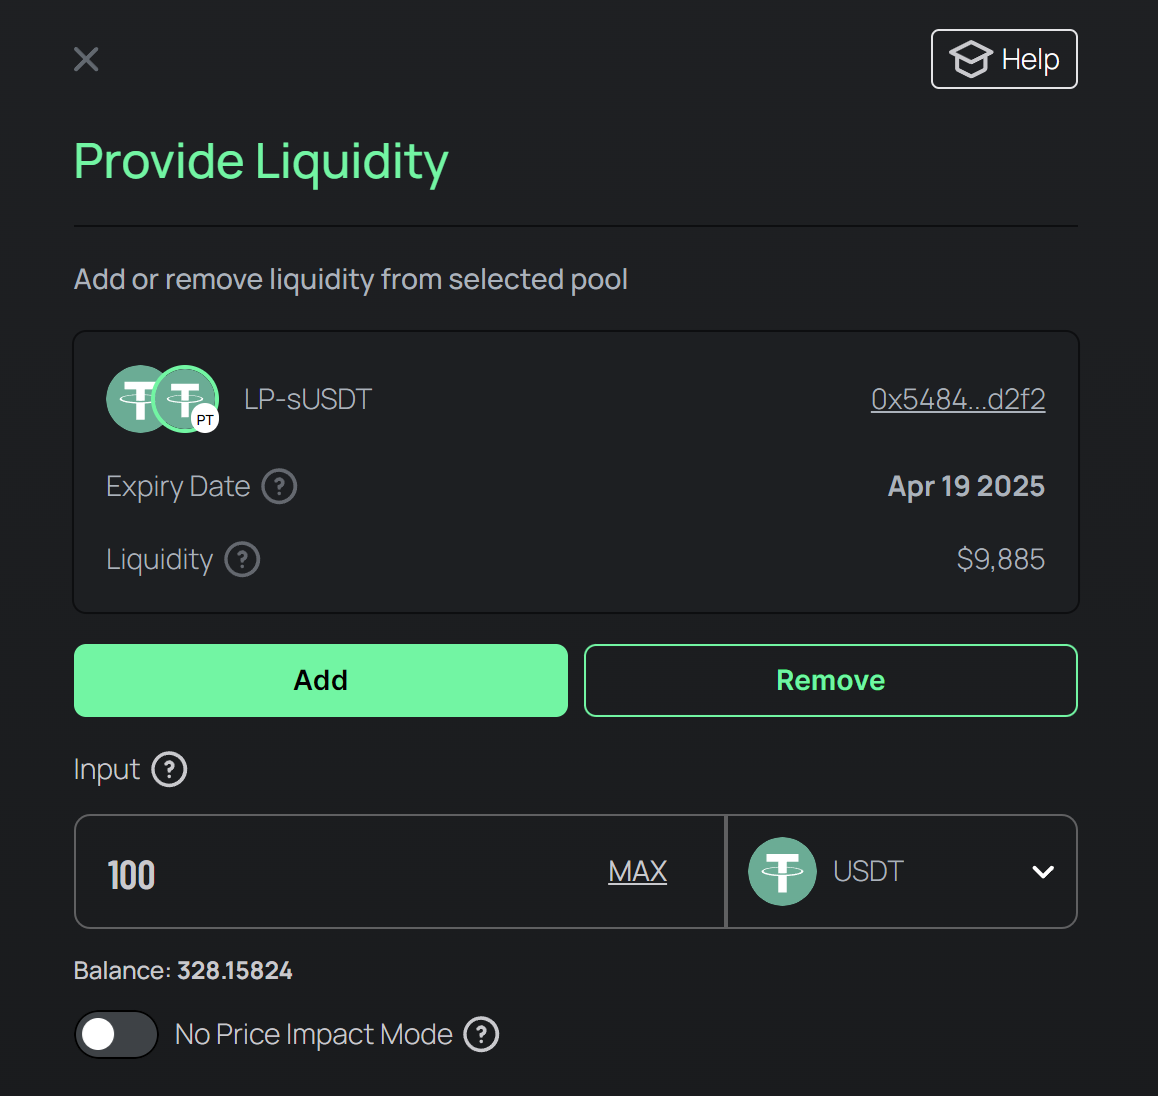Show the No Price Impact Mode help tooltip

[x=481, y=1035]
